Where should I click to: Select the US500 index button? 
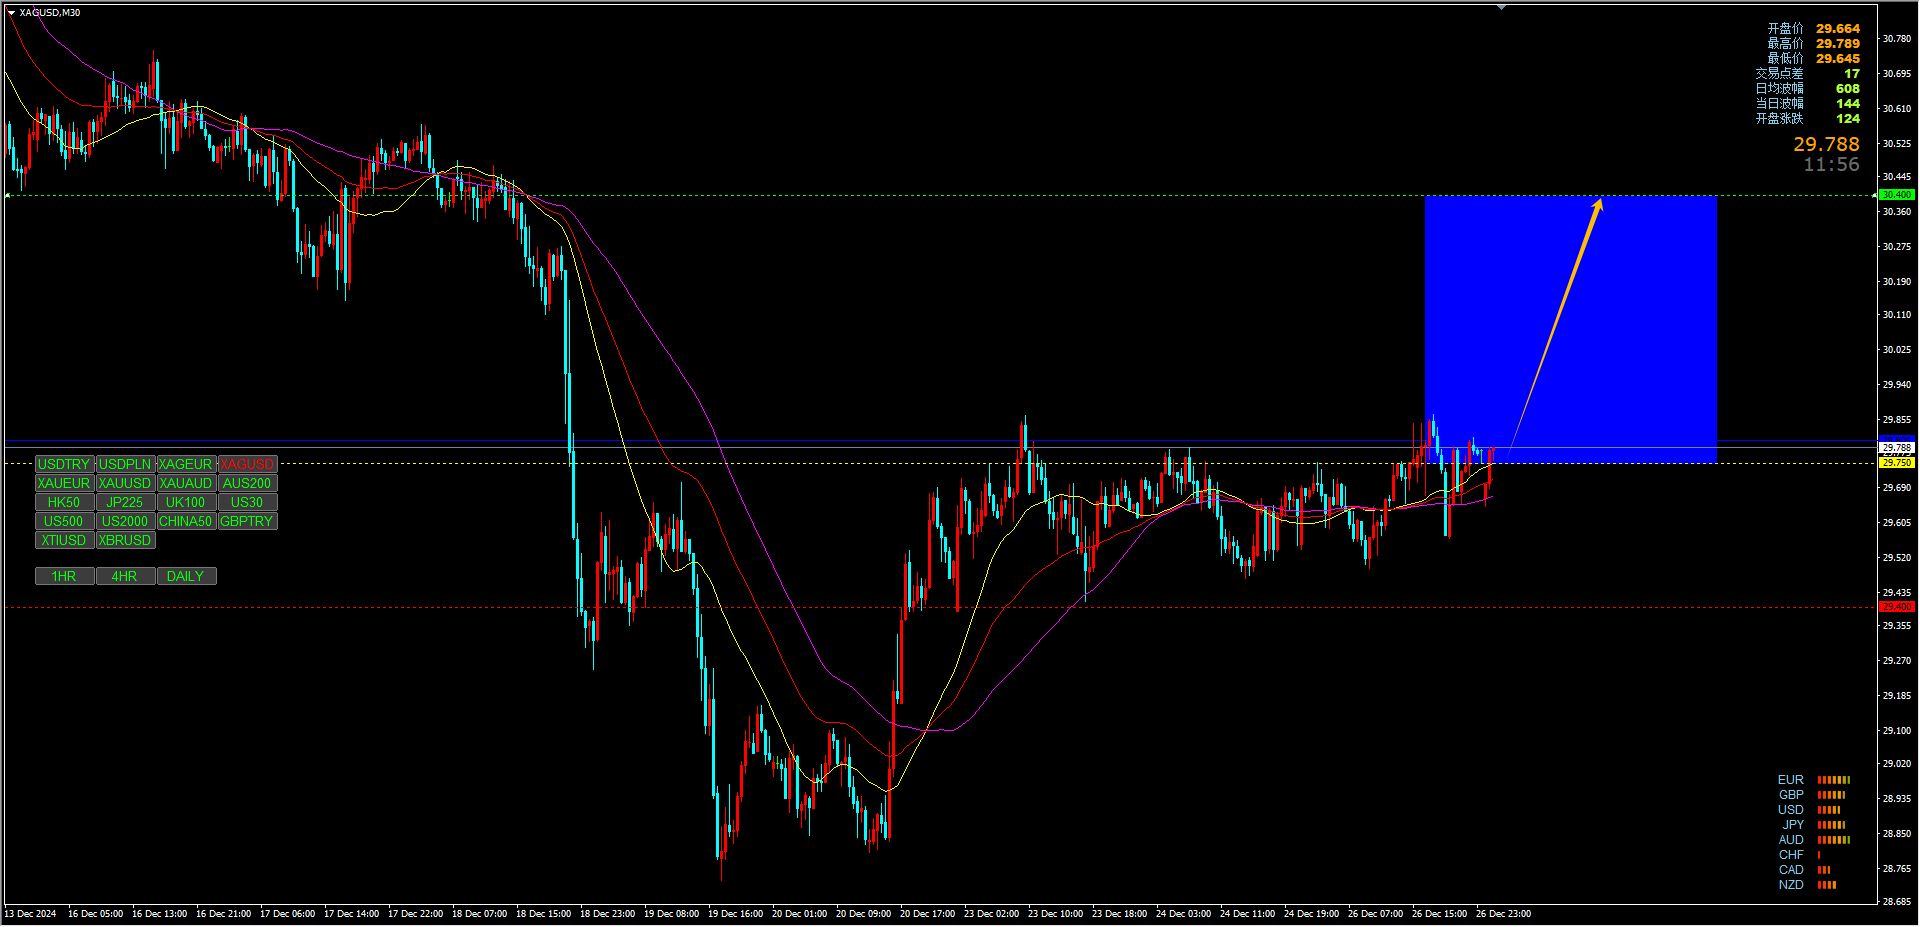click(x=64, y=522)
